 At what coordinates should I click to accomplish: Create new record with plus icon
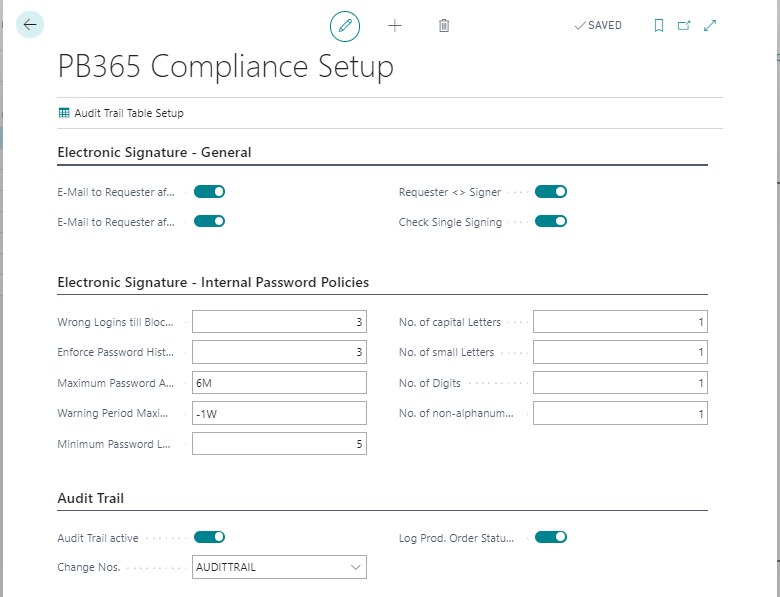[394, 26]
